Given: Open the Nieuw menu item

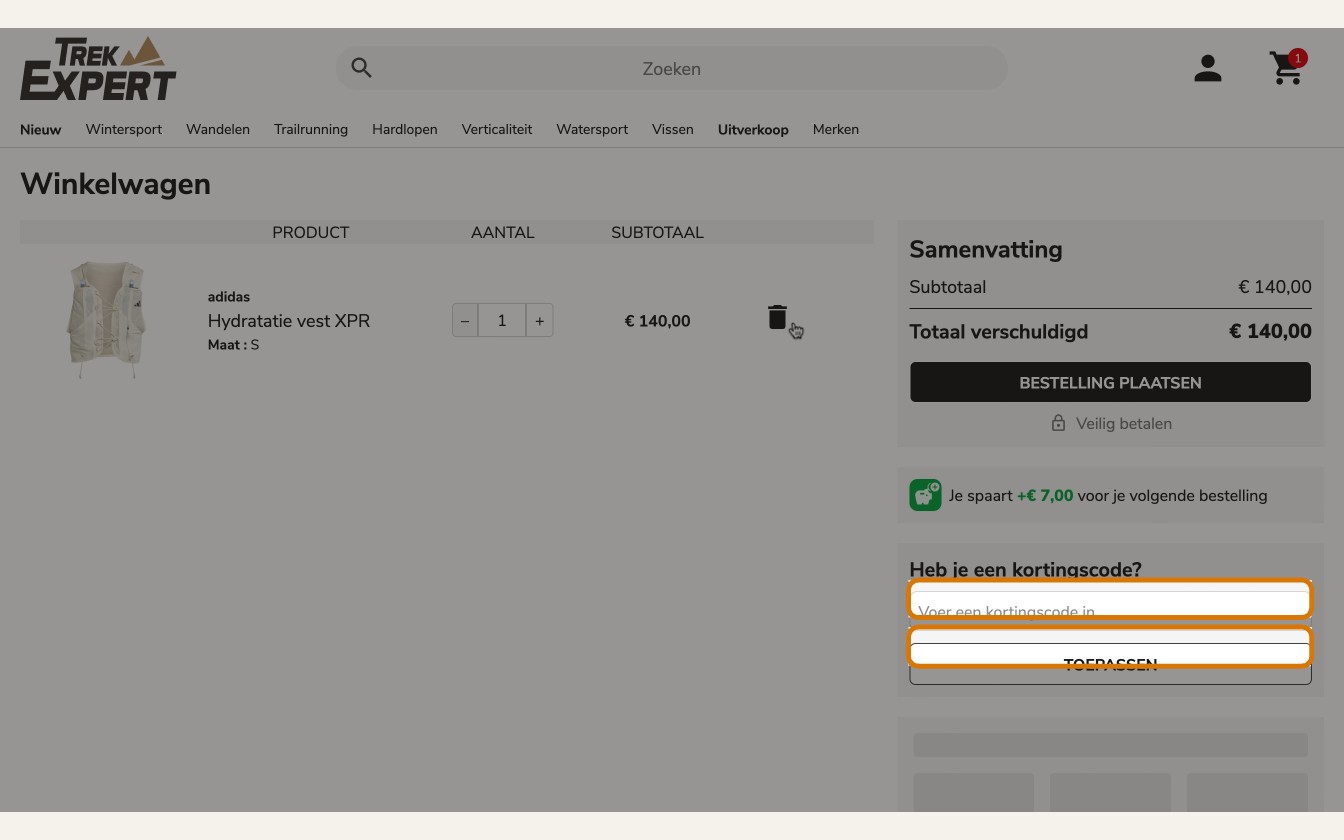Looking at the screenshot, I should click(41, 129).
